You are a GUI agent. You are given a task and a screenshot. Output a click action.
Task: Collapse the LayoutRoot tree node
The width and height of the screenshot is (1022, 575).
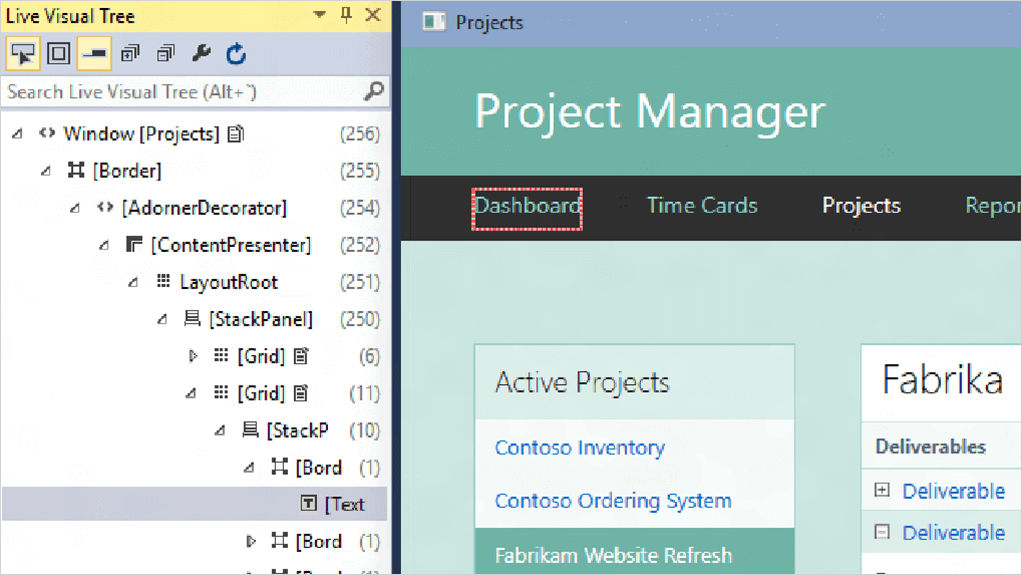point(134,283)
